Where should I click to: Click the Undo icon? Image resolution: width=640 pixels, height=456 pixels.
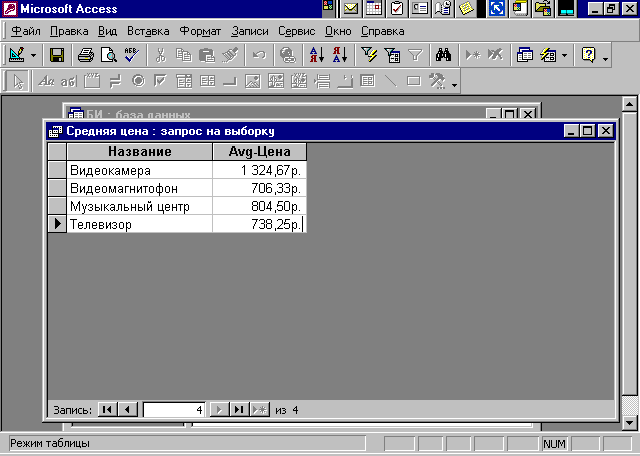[259, 55]
